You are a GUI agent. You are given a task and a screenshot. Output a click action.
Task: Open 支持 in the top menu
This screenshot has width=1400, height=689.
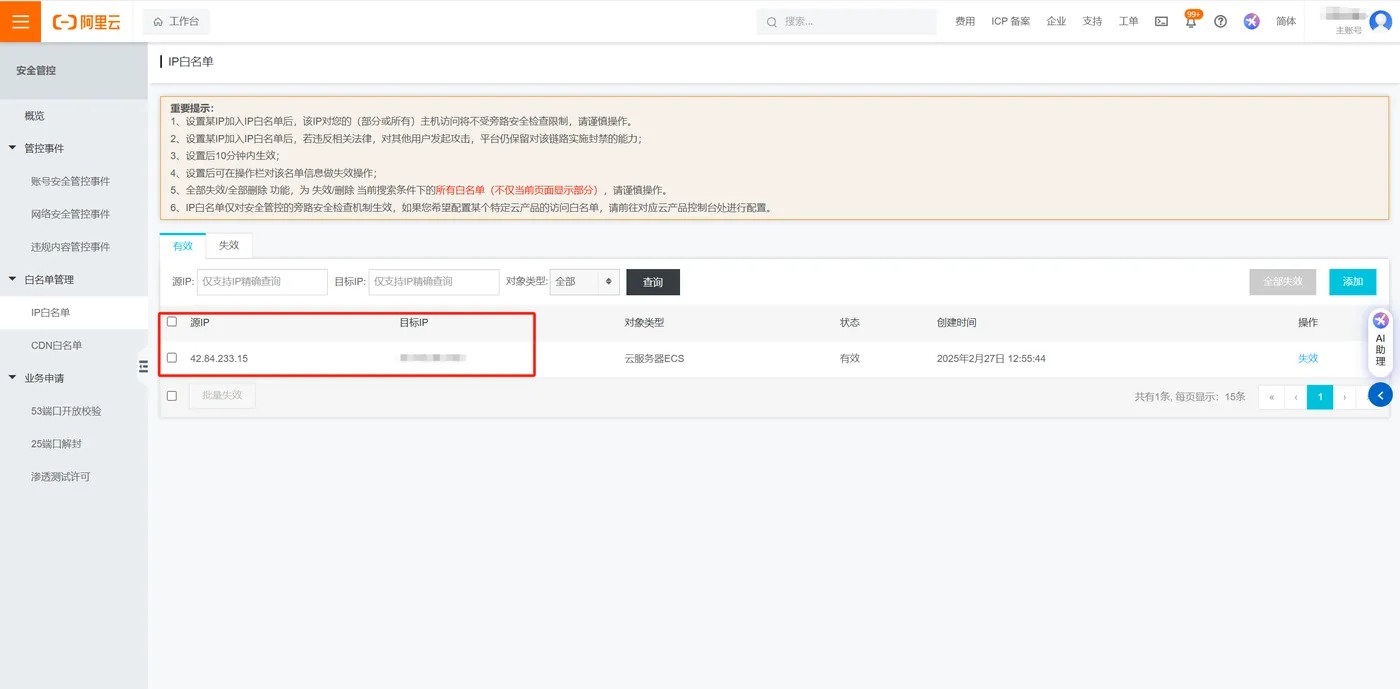pyautogui.click(x=1092, y=21)
